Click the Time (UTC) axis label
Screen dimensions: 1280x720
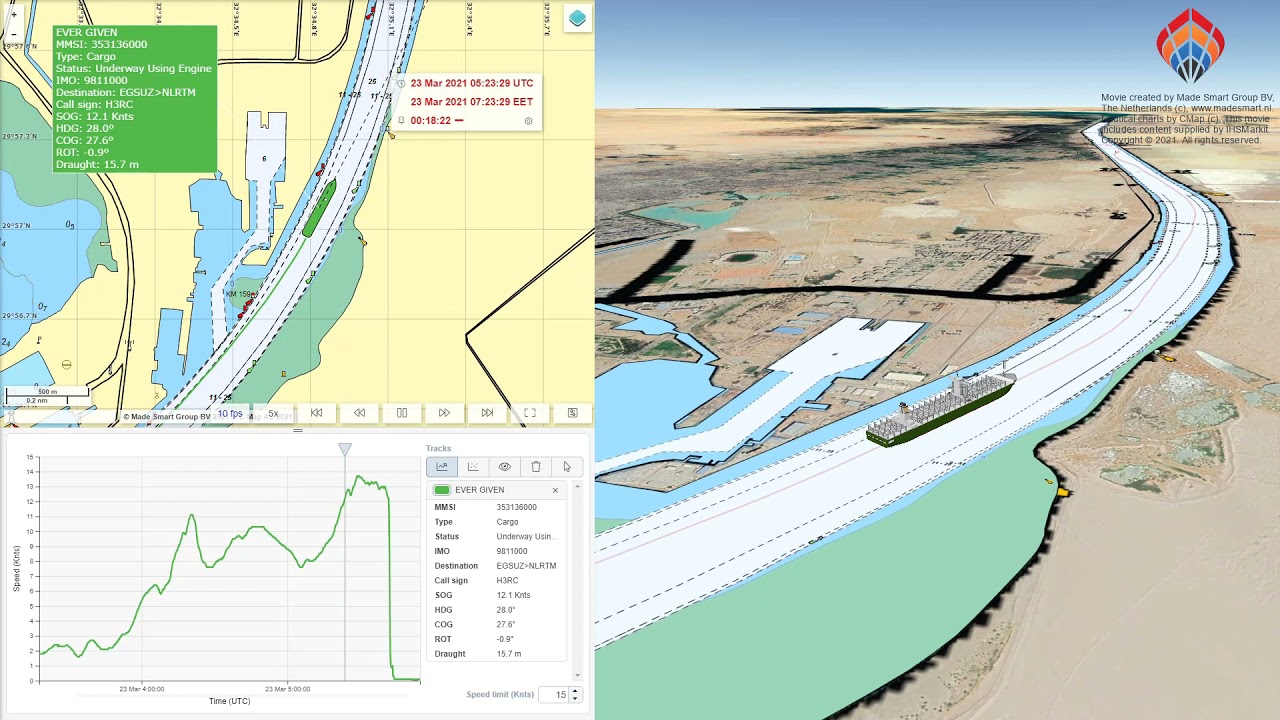tap(230, 702)
